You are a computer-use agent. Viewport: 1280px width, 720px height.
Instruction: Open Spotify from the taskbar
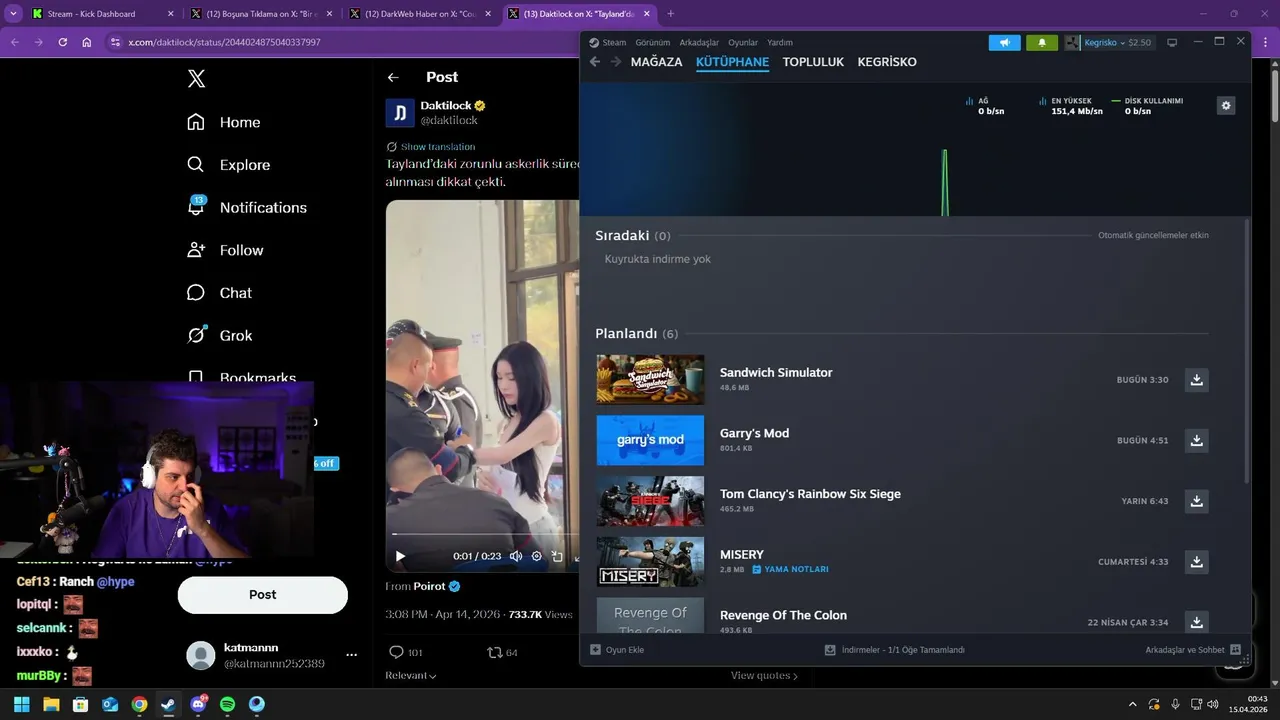pos(227,704)
